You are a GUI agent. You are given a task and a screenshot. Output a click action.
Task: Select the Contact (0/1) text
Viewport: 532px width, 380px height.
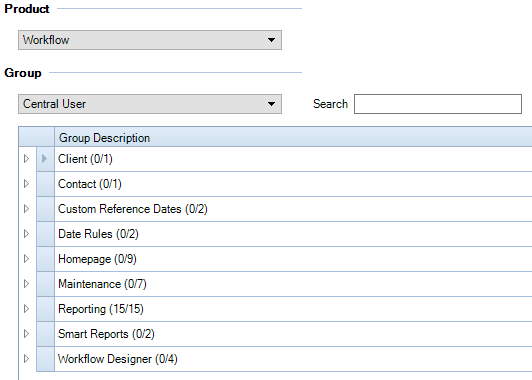(x=90, y=184)
